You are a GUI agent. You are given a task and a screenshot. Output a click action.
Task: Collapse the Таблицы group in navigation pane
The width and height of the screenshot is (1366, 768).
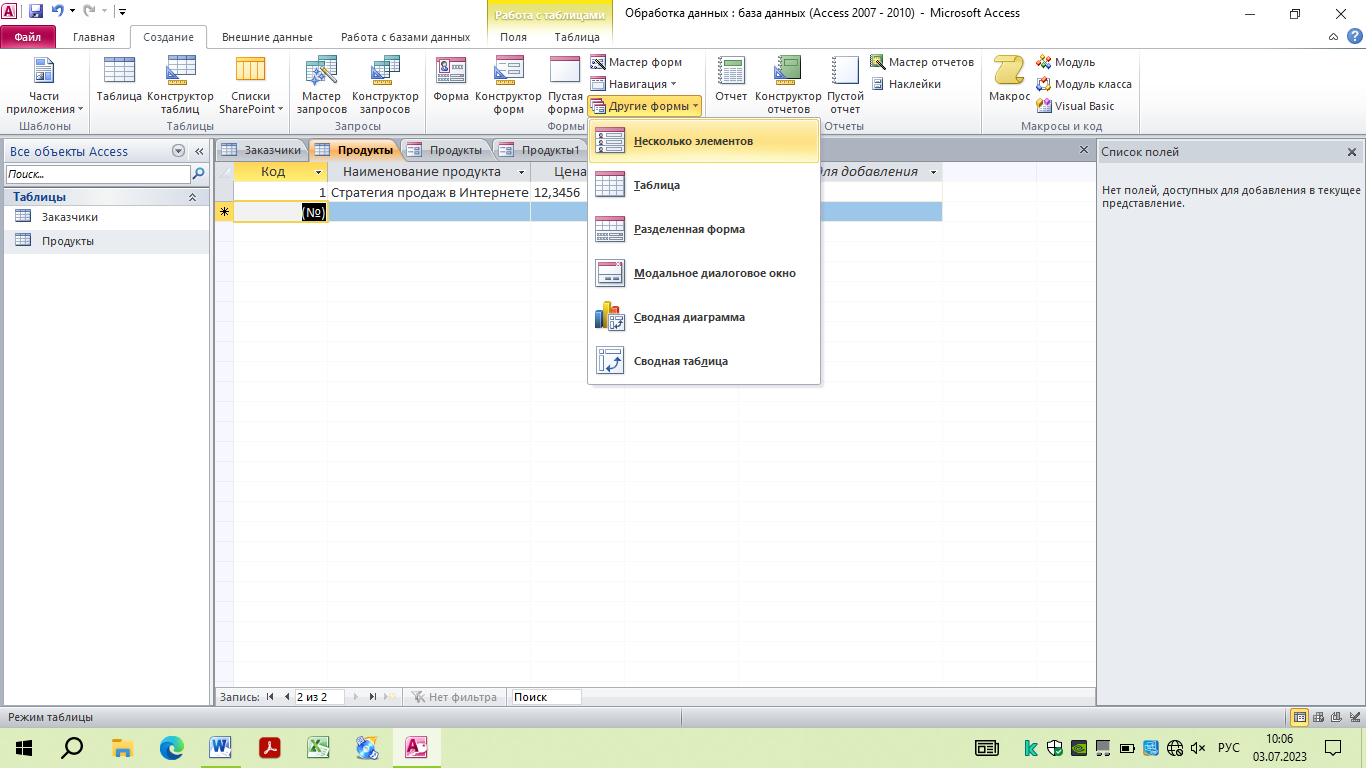click(x=193, y=197)
